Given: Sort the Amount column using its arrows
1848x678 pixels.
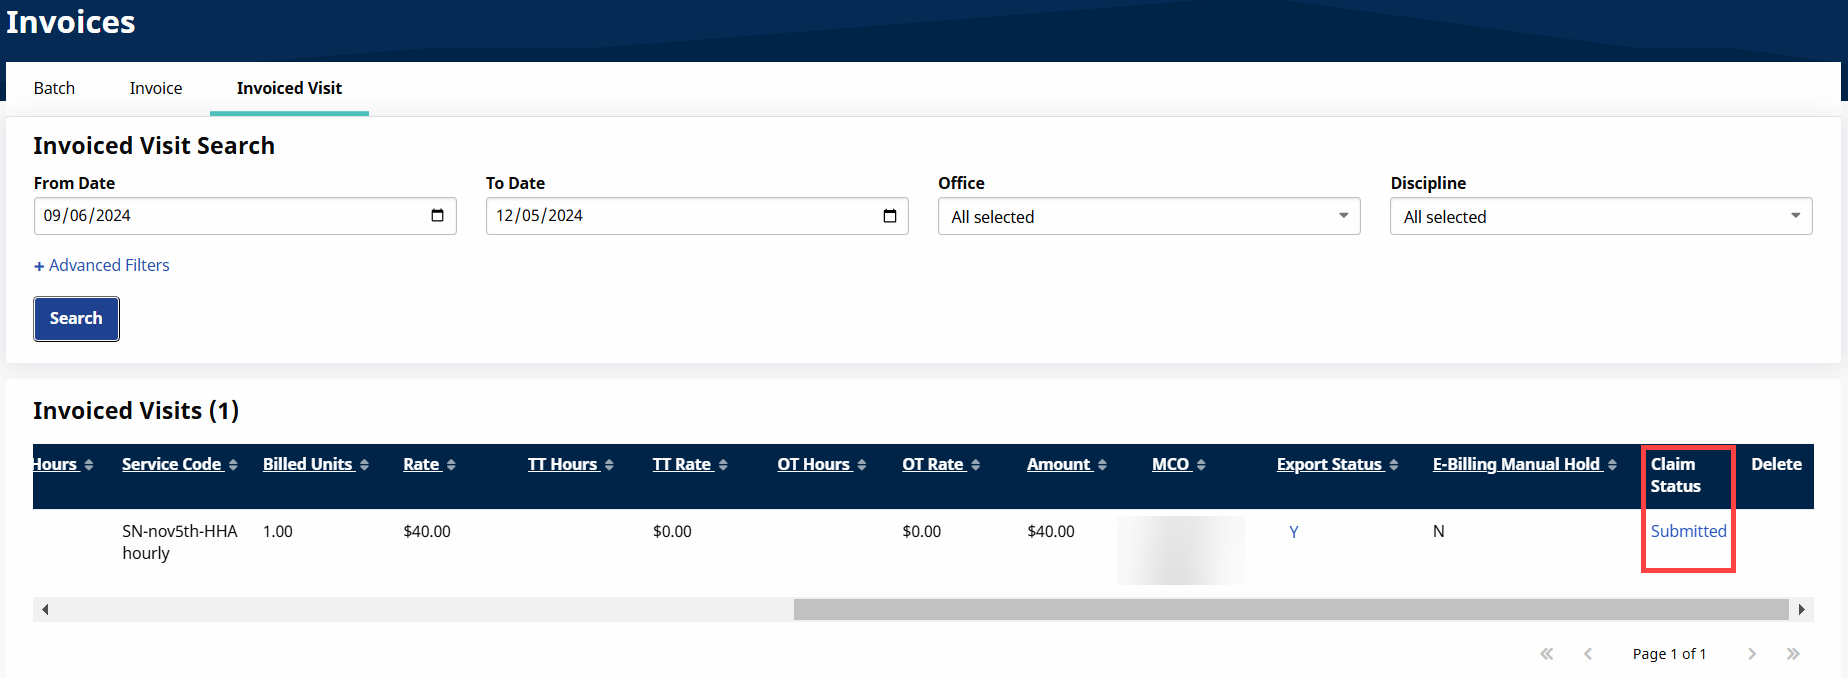Looking at the screenshot, I should pyautogui.click(x=1102, y=465).
